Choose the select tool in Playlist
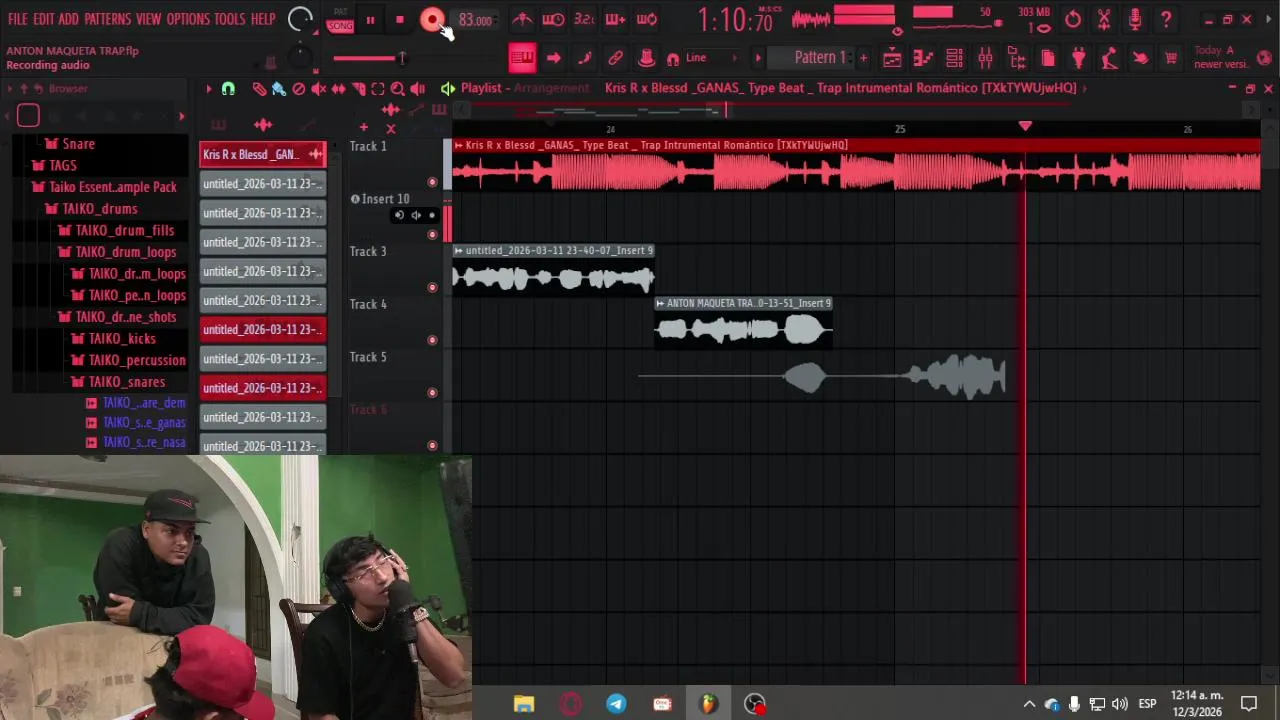This screenshot has height=720, width=1280. (378, 89)
